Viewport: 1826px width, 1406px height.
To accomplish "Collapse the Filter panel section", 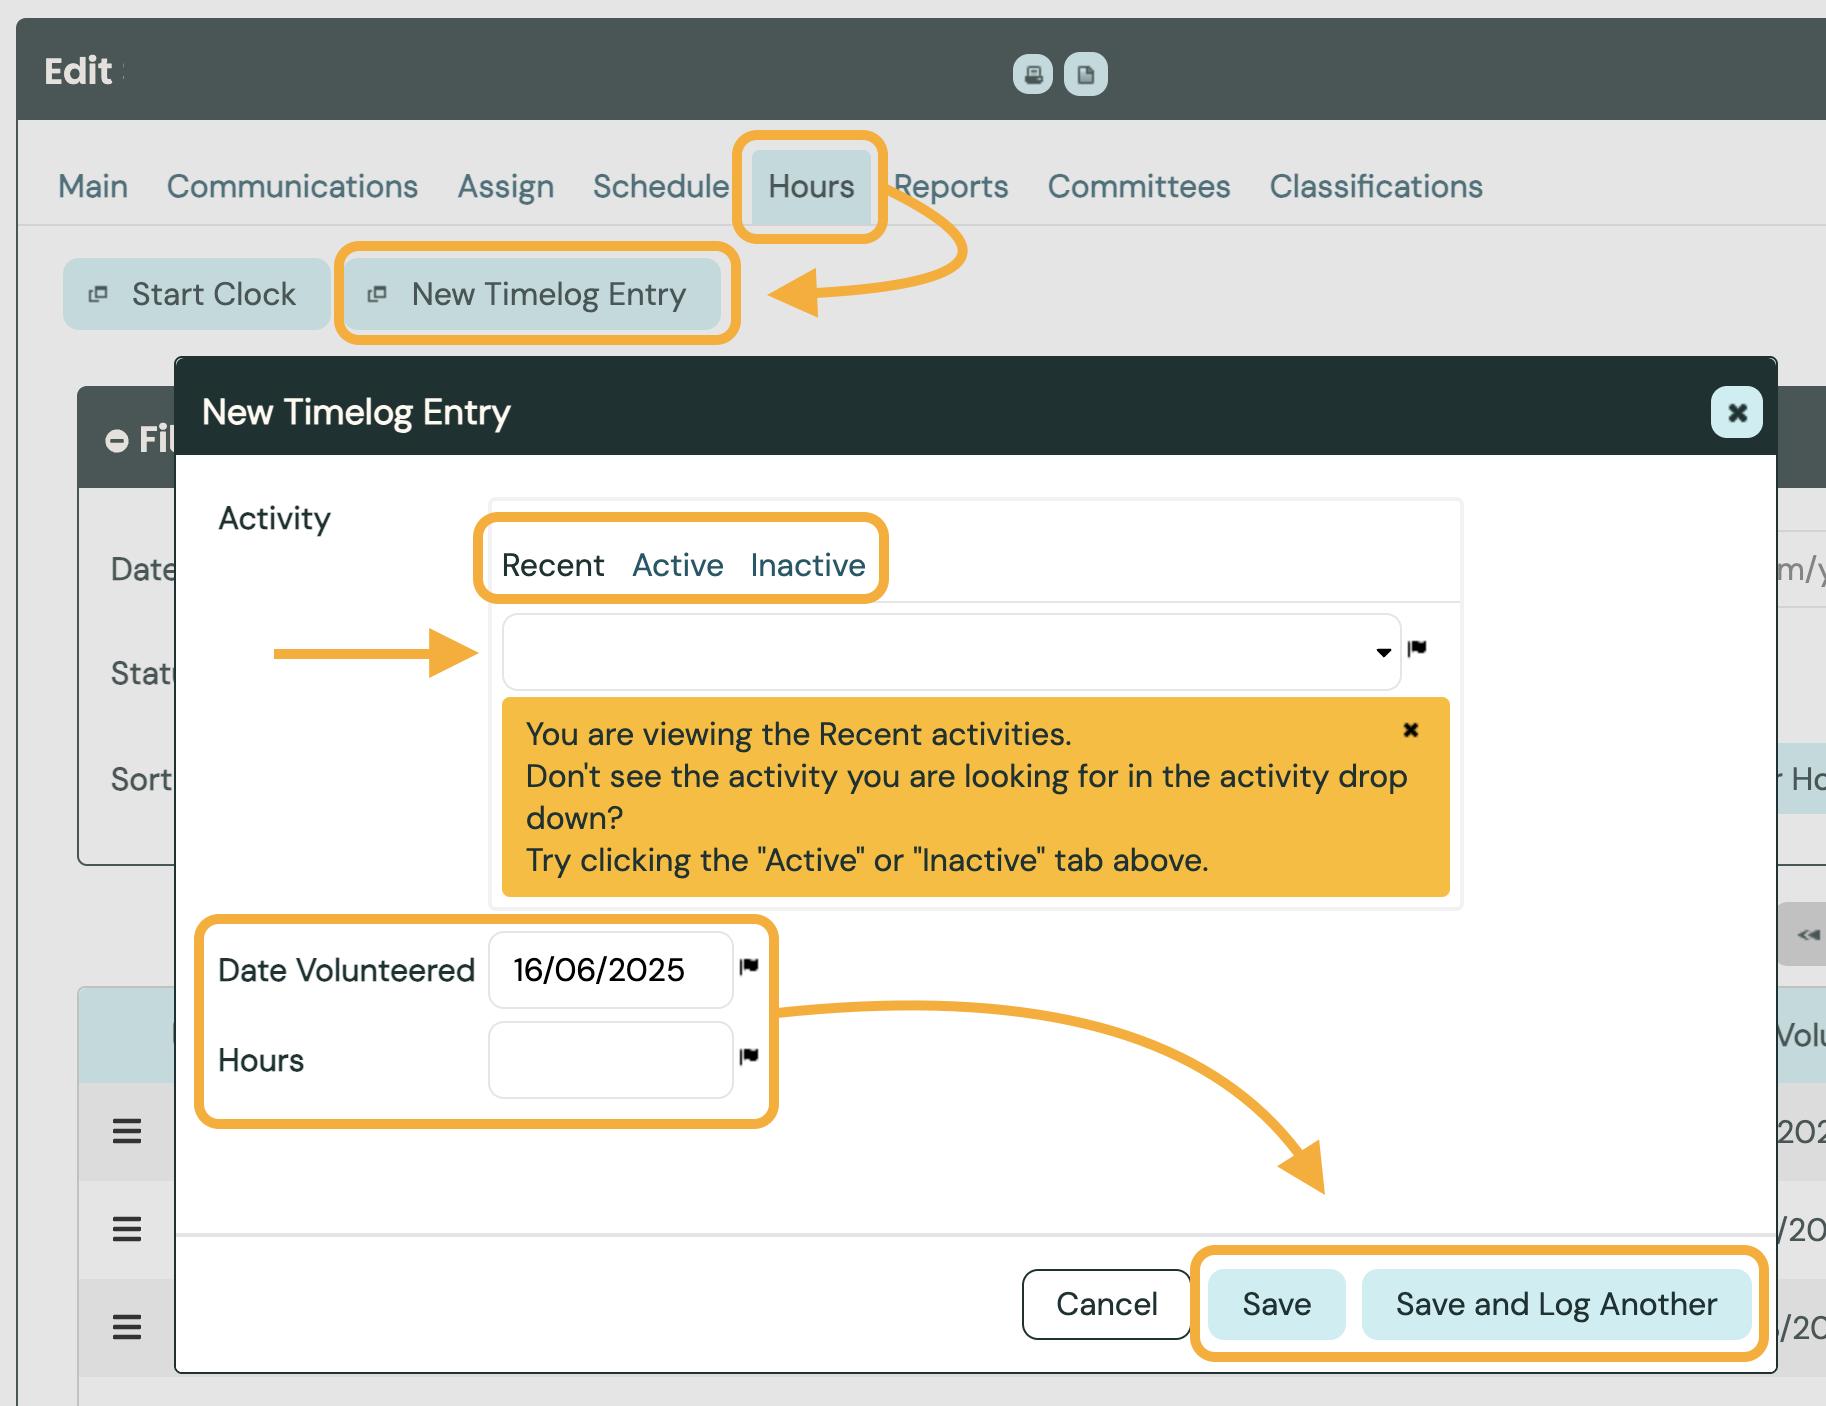I will [117, 440].
